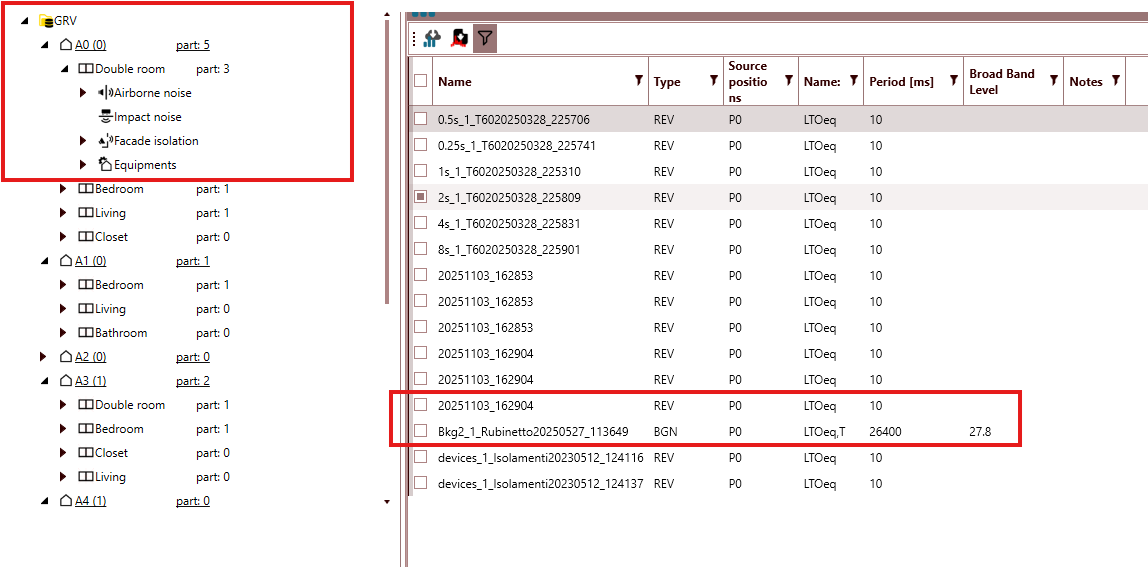
Task: Click the toolbar grip handle dots
Action: click(414, 39)
